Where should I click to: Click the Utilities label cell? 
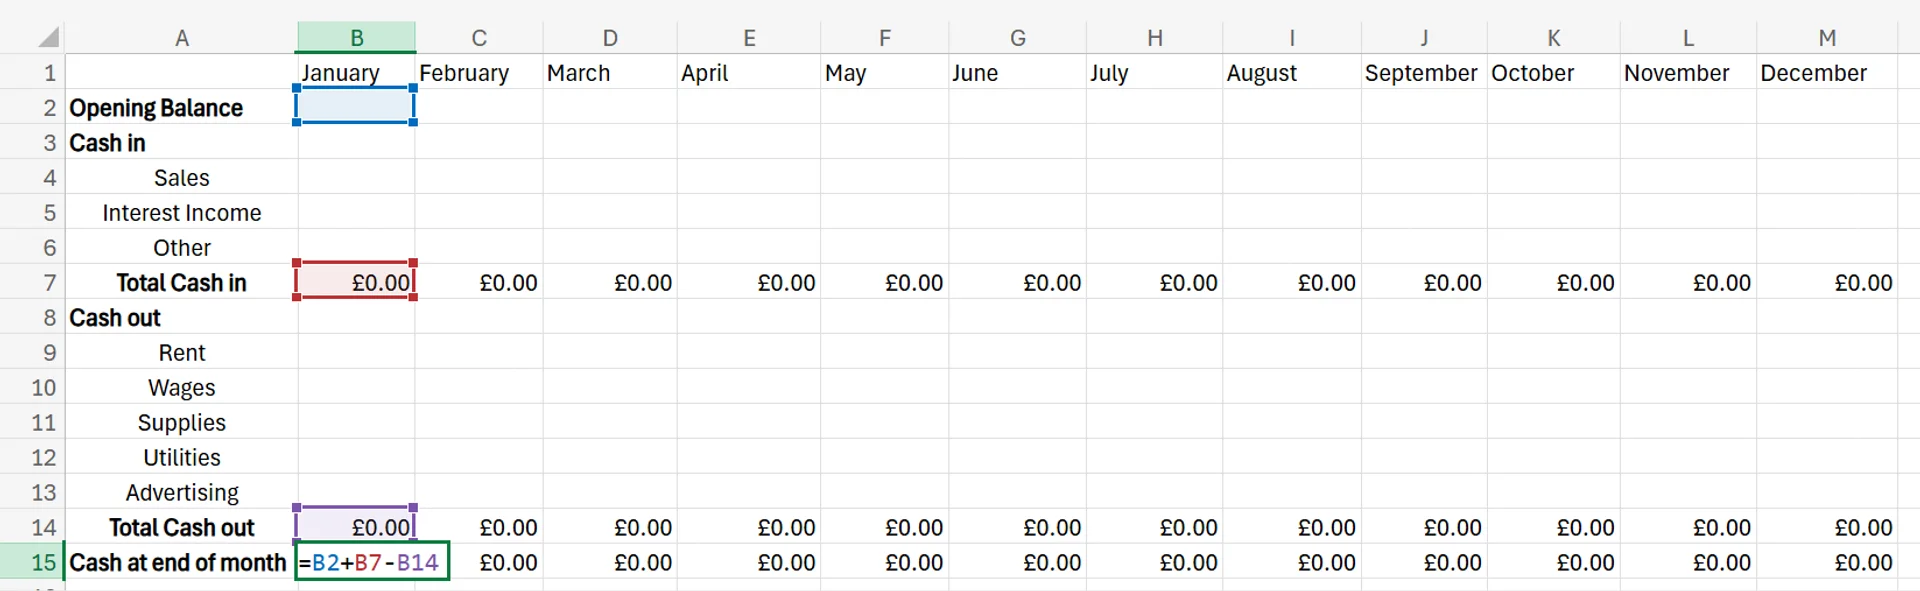(x=181, y=457)
